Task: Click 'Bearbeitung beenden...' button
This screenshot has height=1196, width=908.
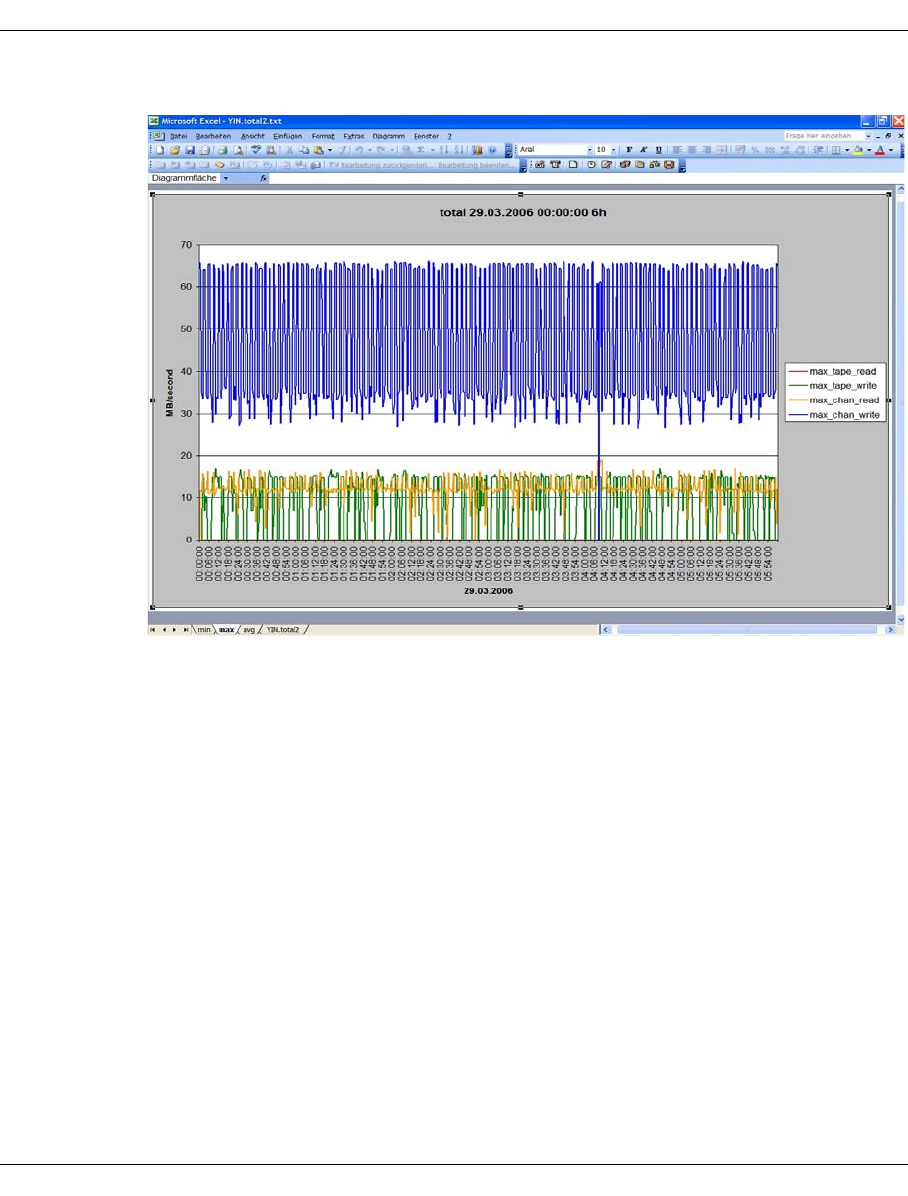Action: point(475,165)
